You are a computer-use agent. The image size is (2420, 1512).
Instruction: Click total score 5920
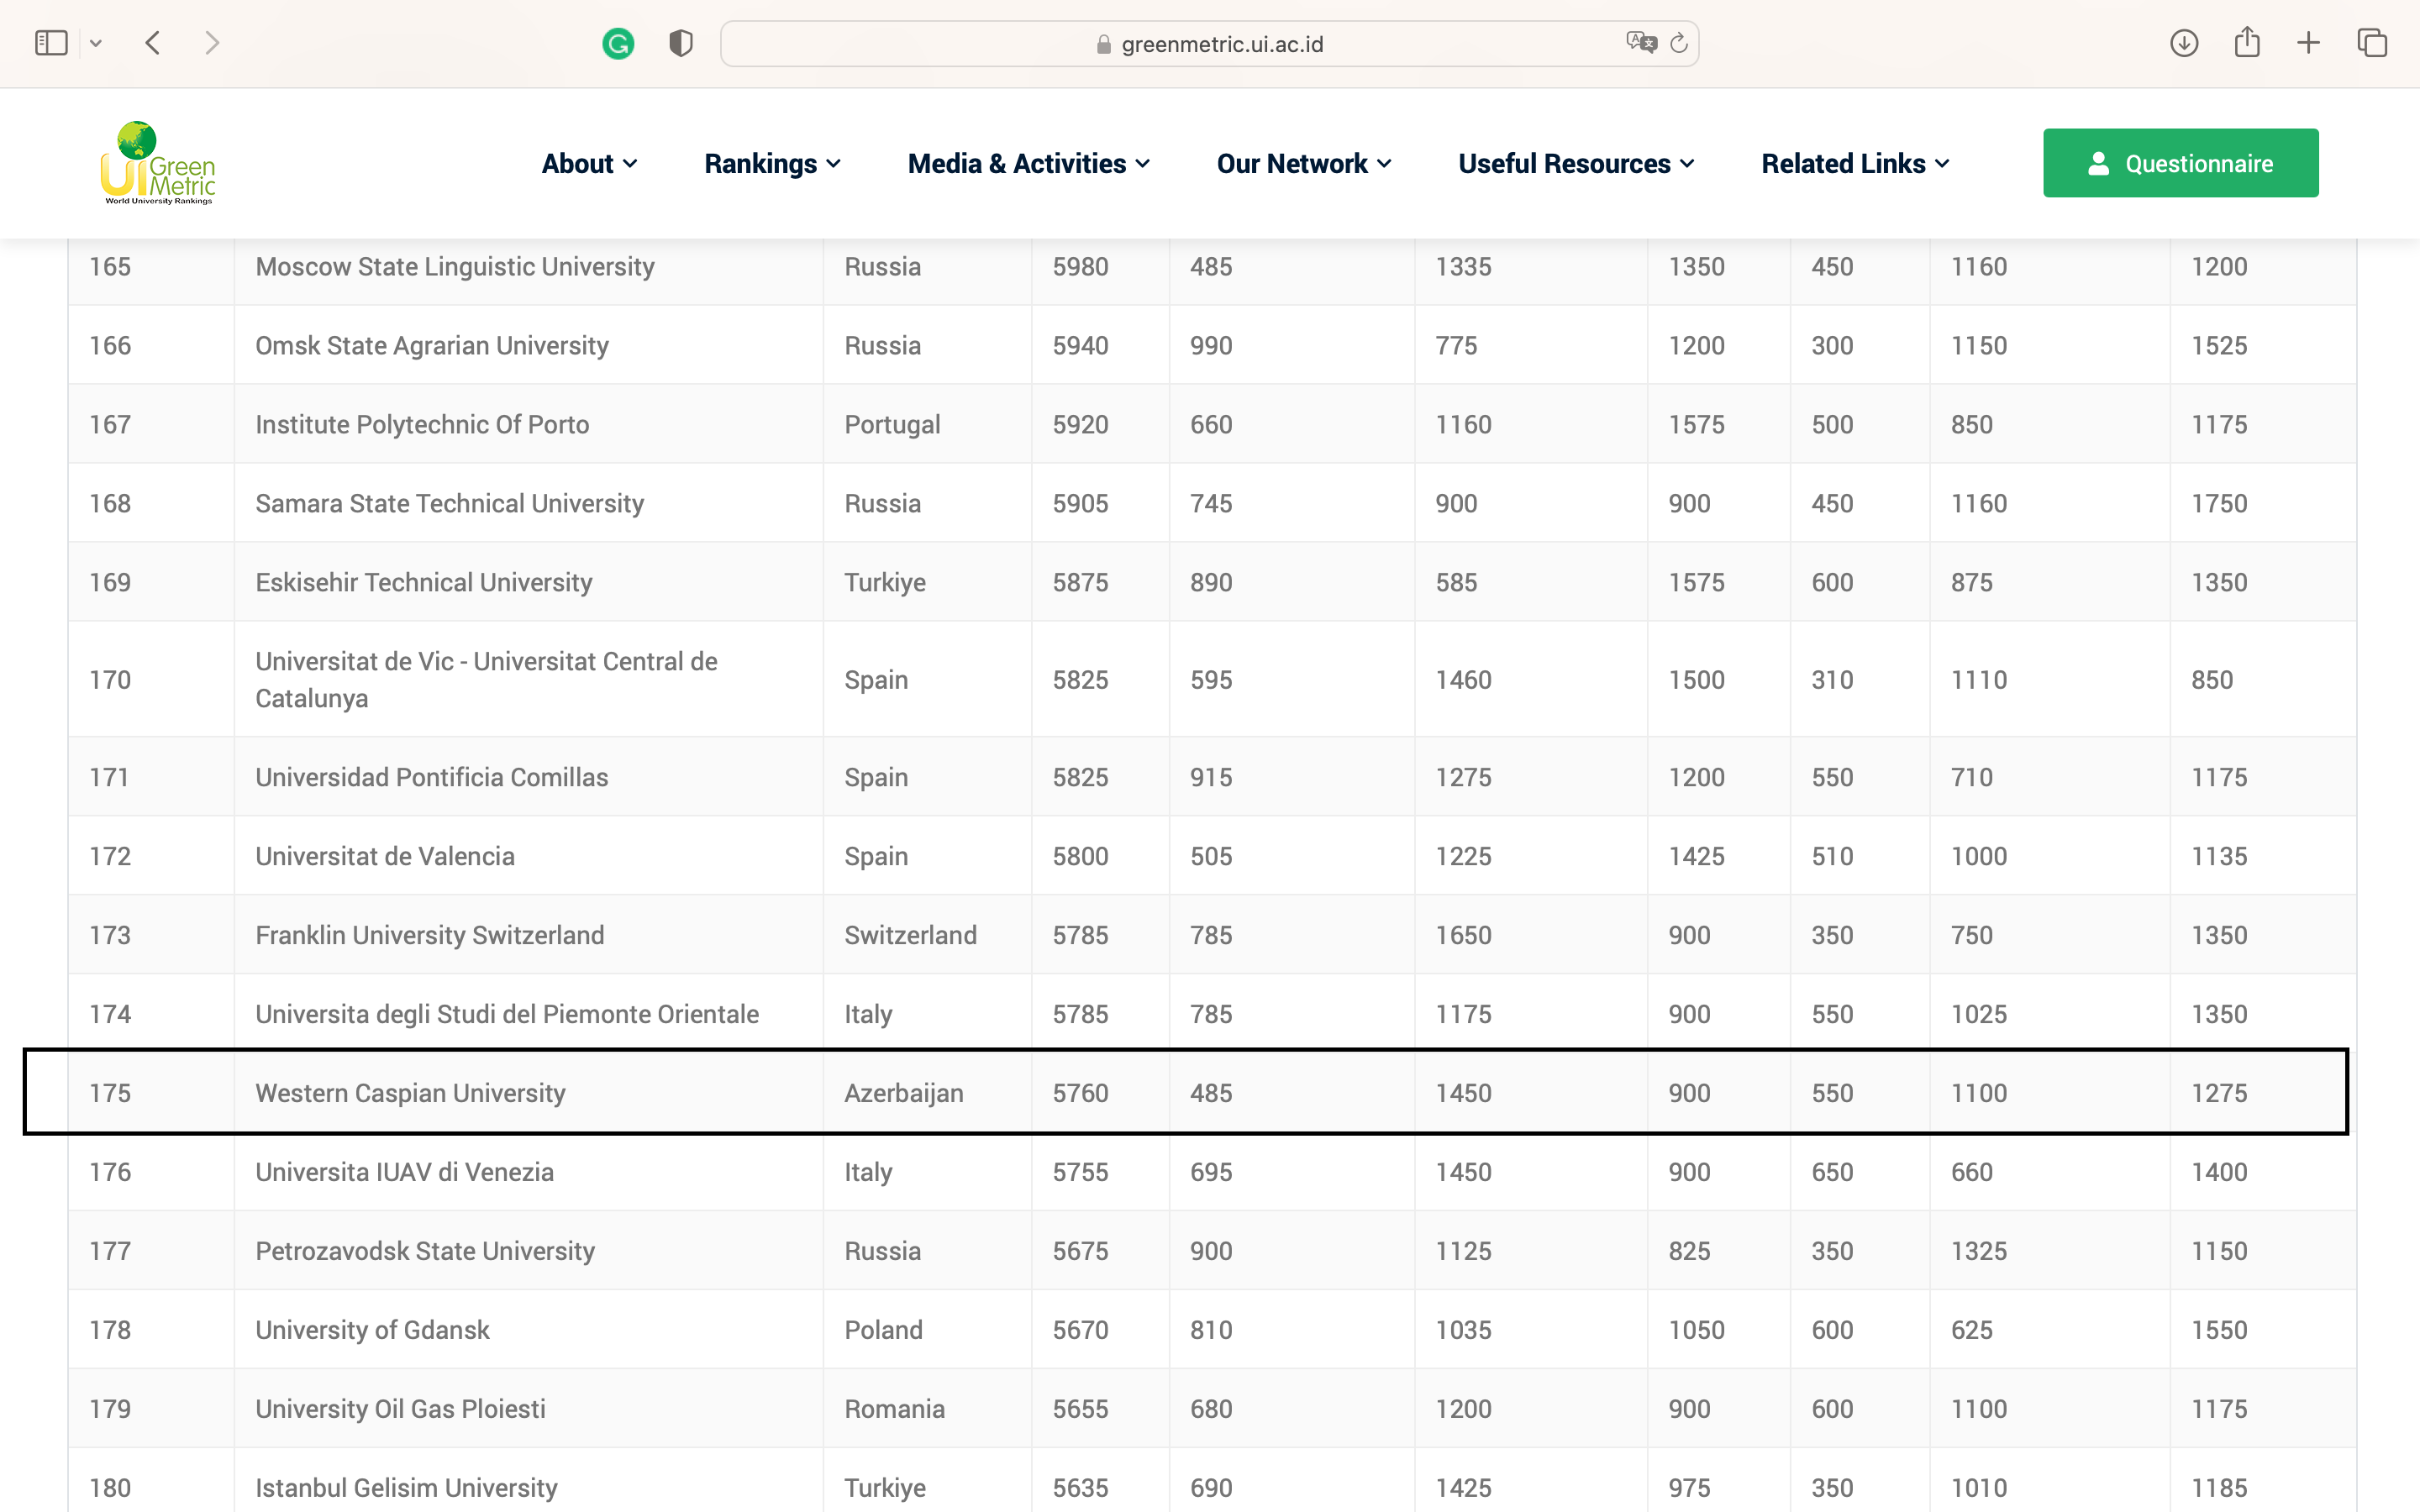[1080, 425]
